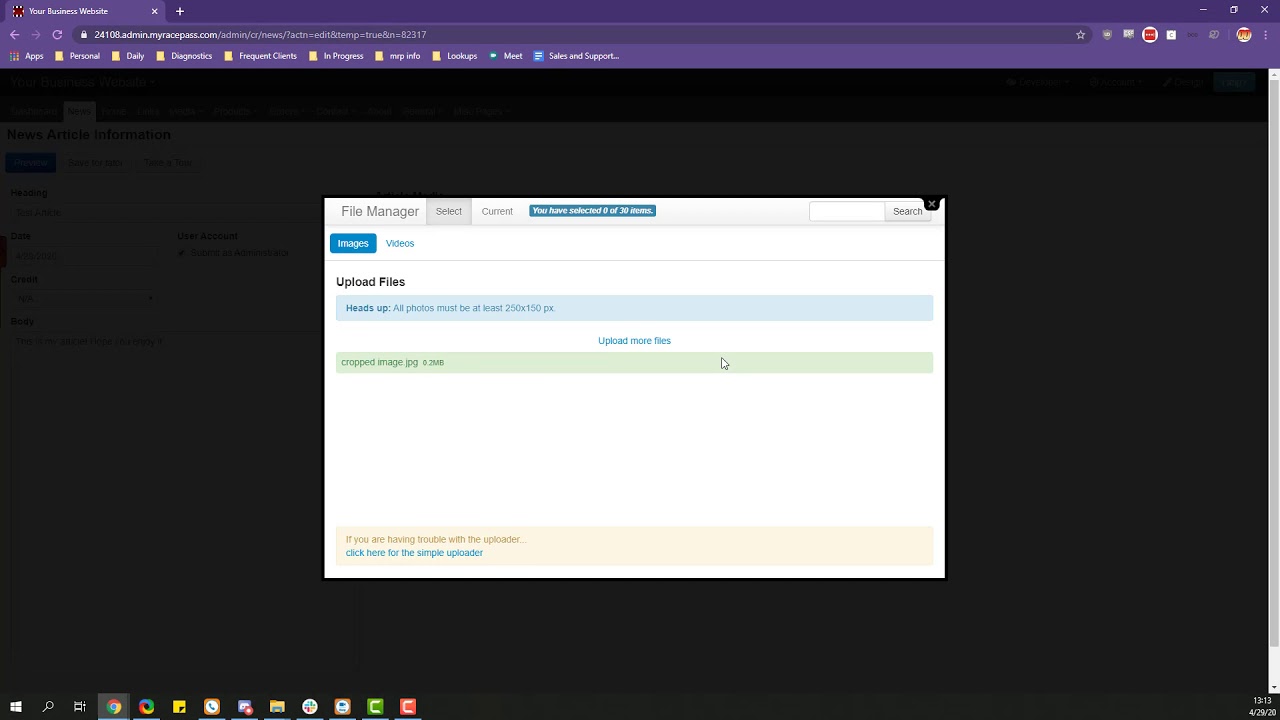Open the simple uploader link
Viewport: 1280px width, 720px height.
coord(414,553)
